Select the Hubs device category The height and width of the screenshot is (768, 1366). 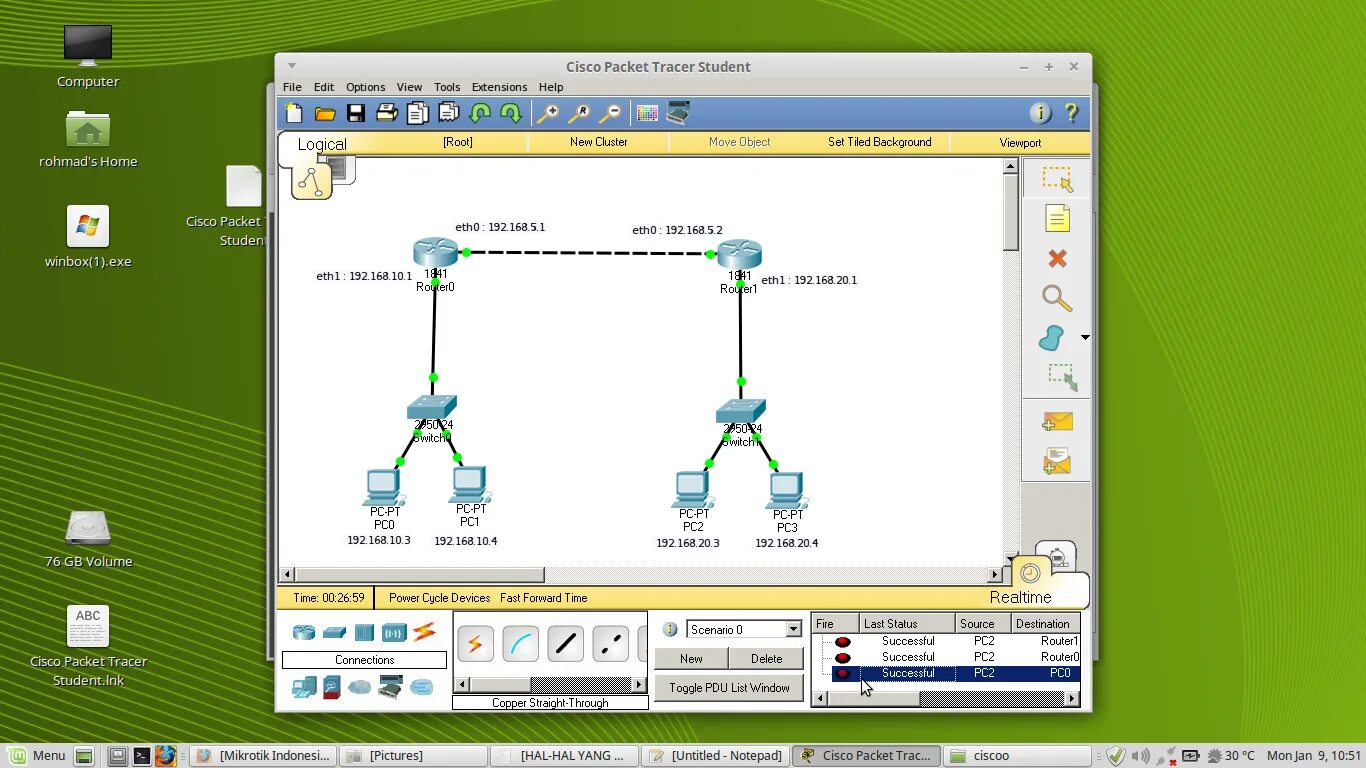coord(364,632)
